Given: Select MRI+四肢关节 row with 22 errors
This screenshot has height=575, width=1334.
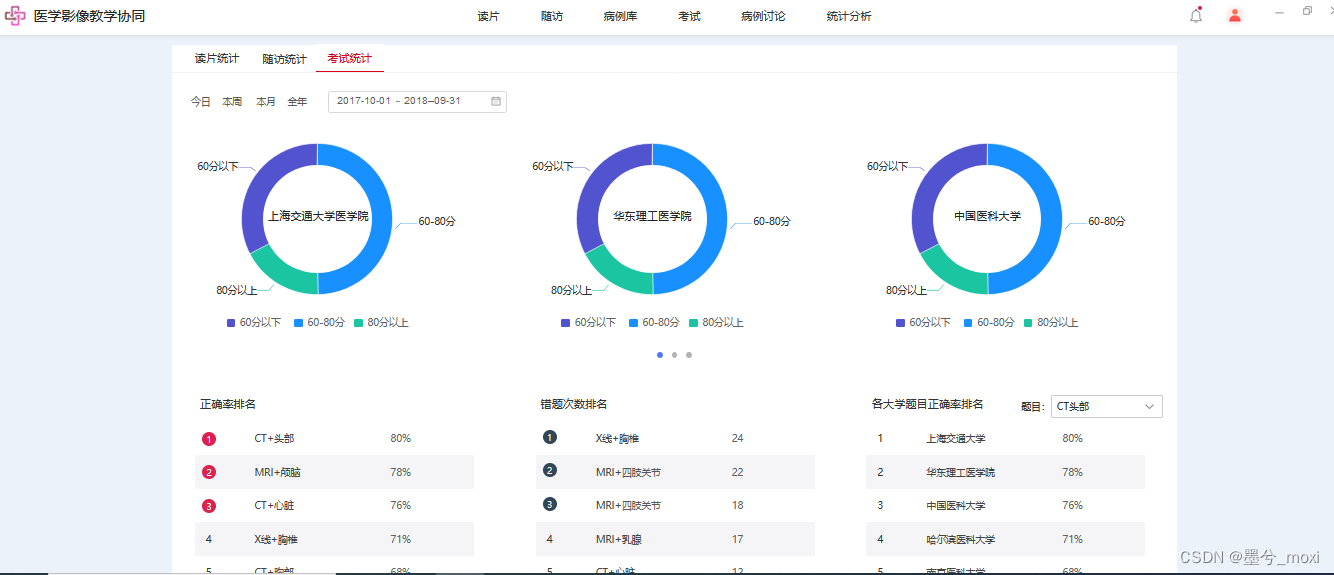Looking at the screenshot, I should pyautogui.click(x=675, y=472).
